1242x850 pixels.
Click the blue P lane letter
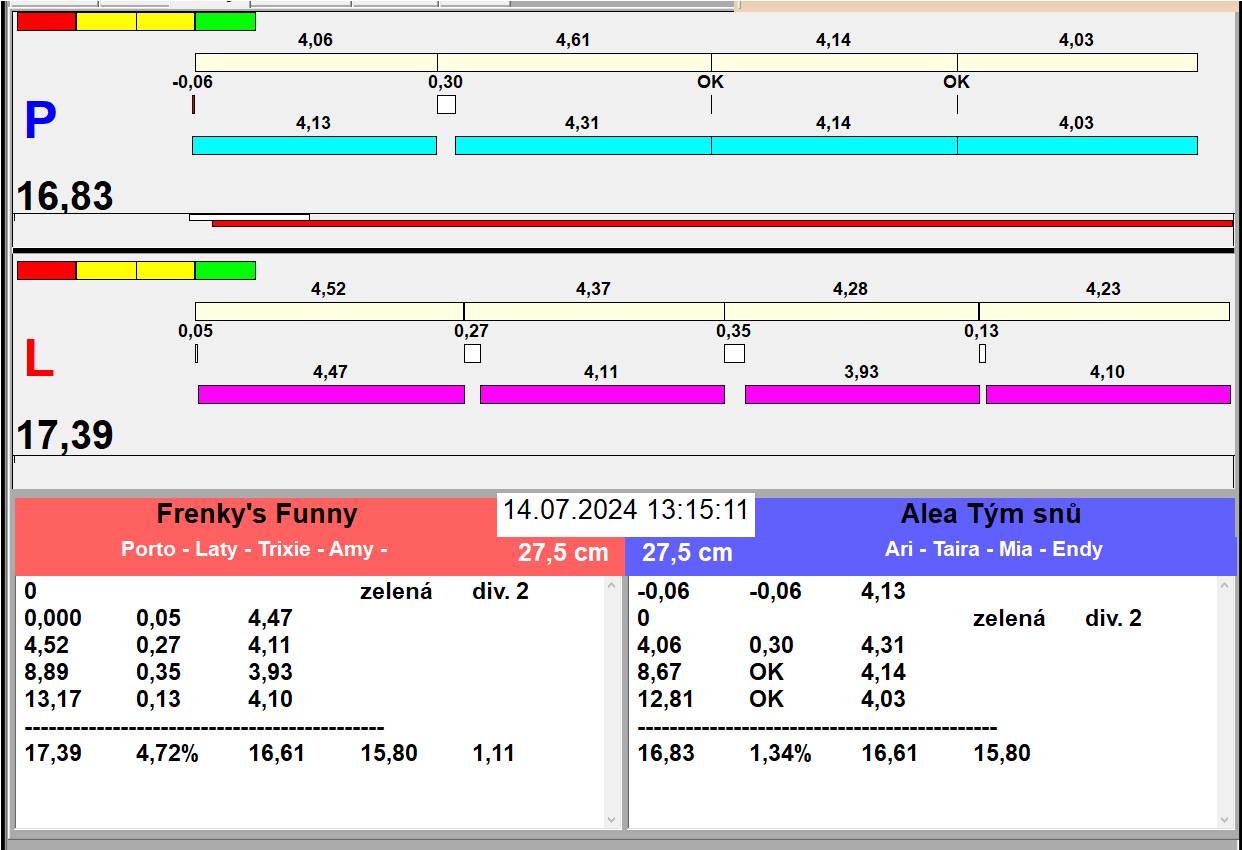pyautogui.click(x=40, y=121)
